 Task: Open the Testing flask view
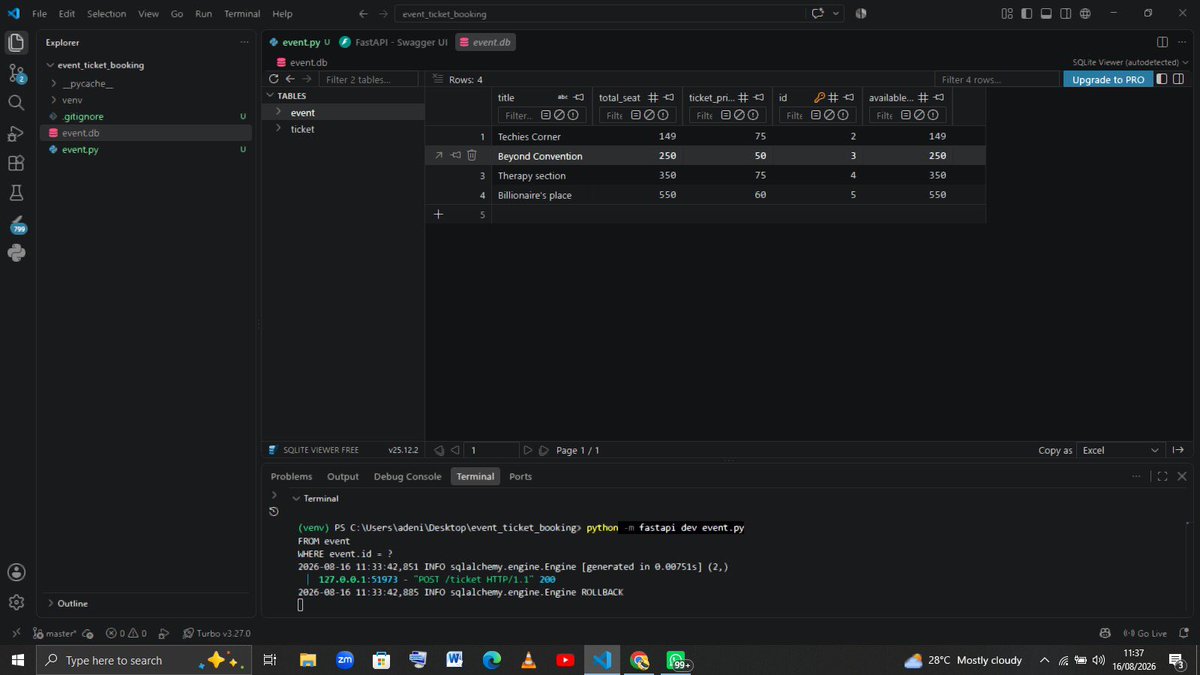[16, 193]
